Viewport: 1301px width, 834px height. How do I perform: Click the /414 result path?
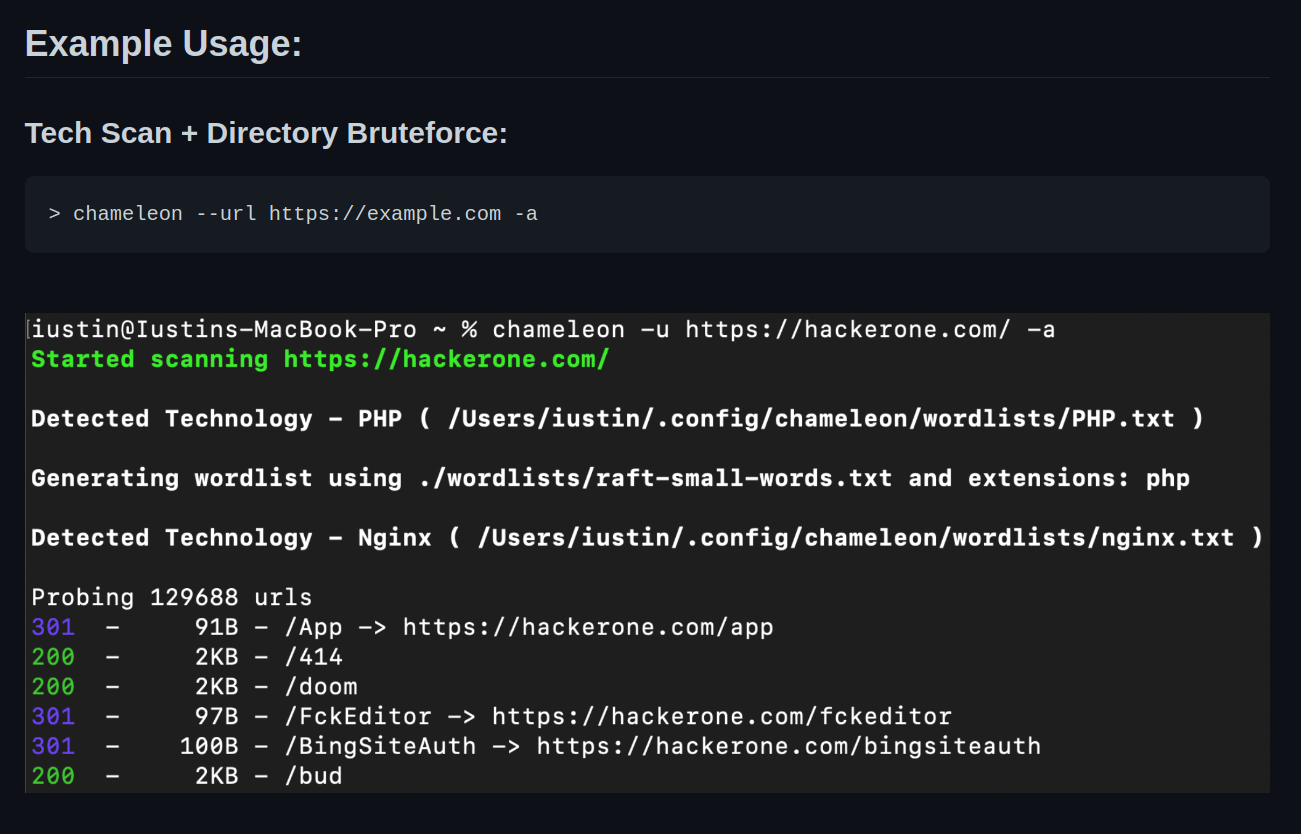pos(313,657)
